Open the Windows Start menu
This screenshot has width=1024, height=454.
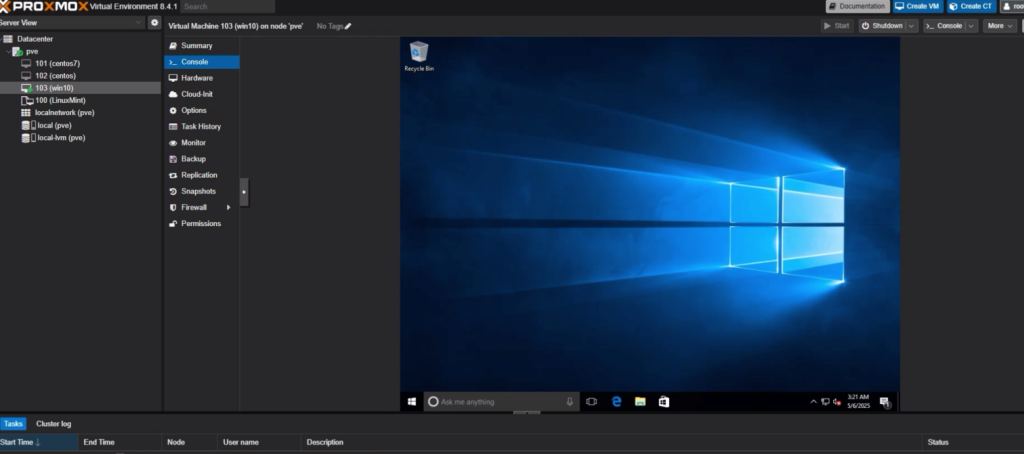[411, 402]
